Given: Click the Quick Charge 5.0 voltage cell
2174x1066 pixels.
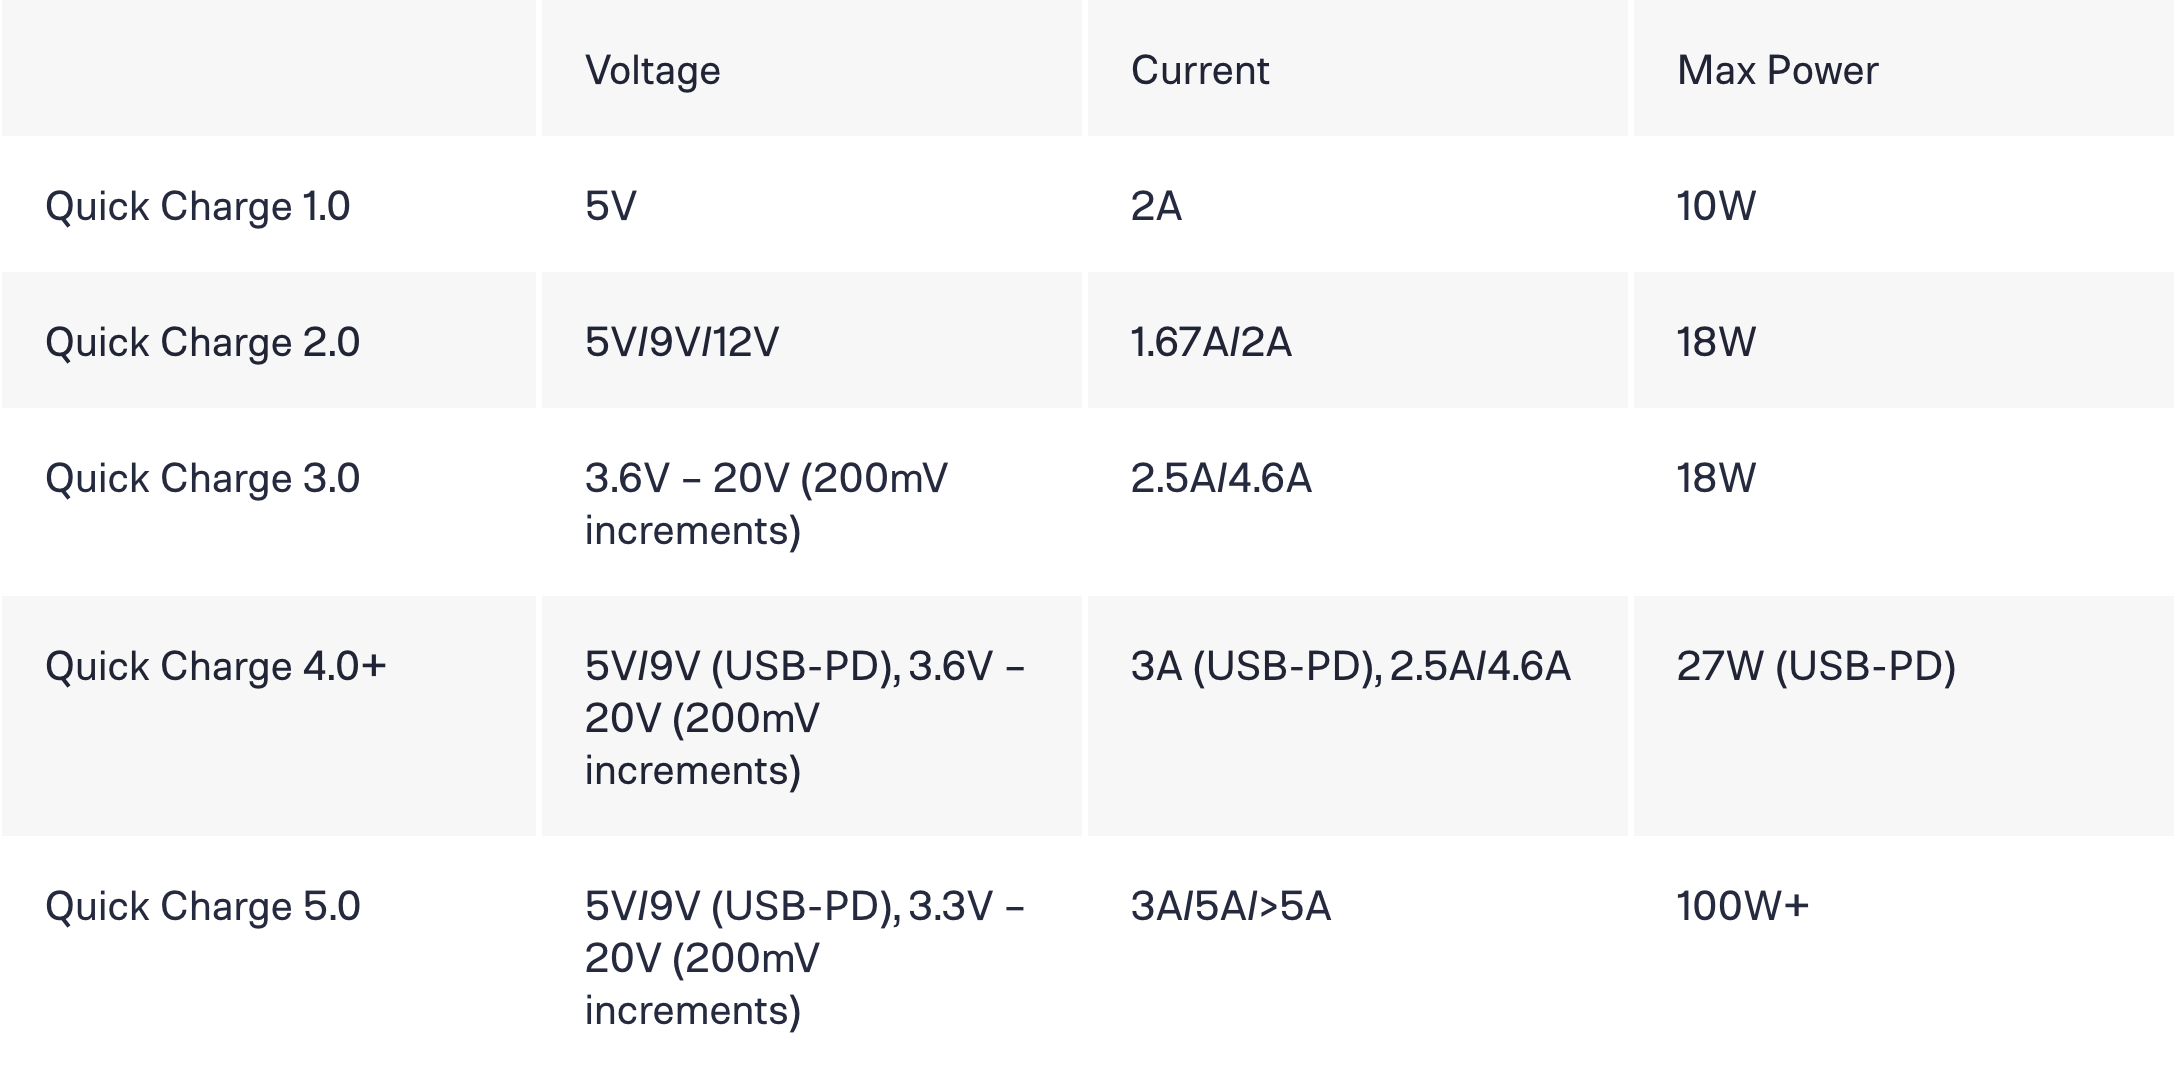Looking at the screenshot, I should click(804, 957).
